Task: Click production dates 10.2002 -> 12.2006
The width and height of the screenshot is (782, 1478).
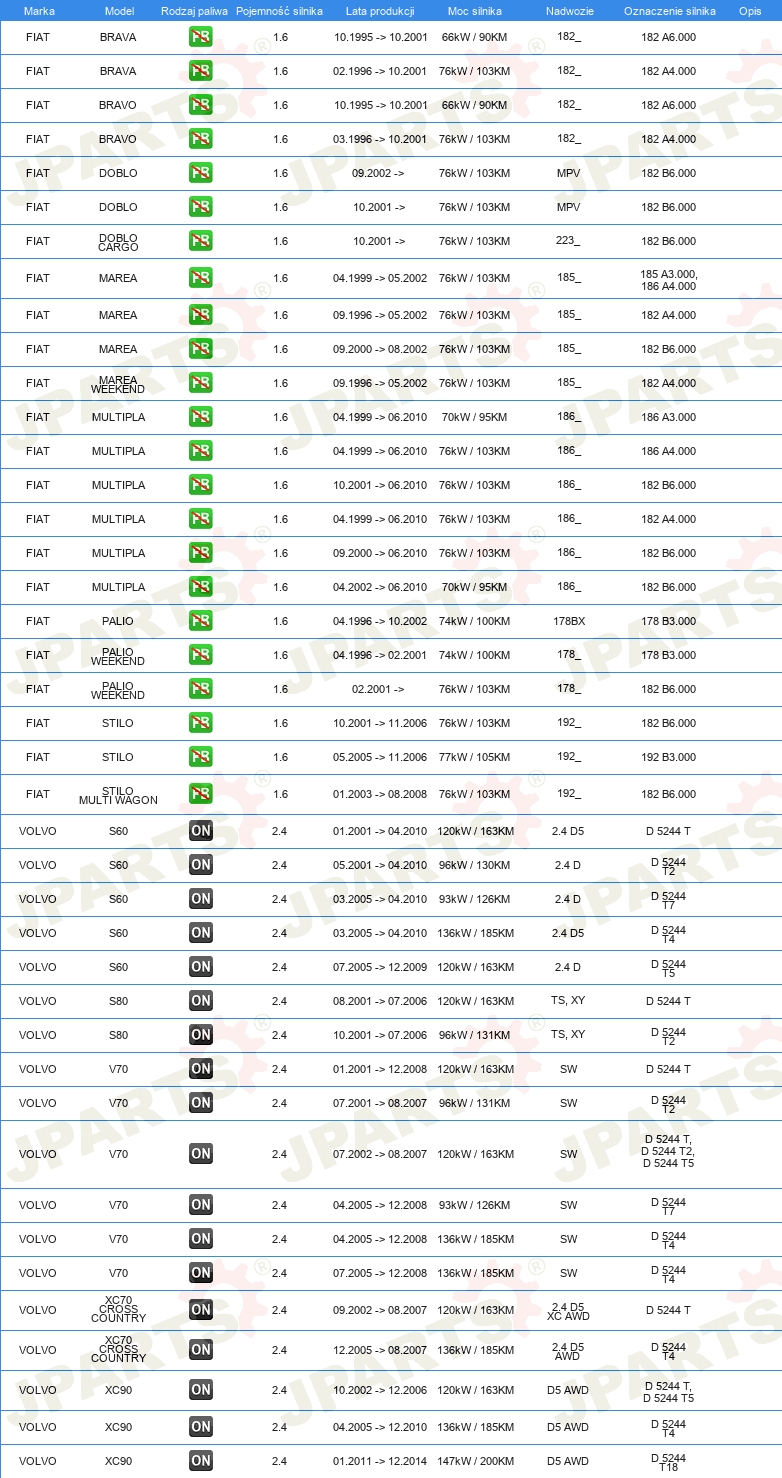Action: point(380,1390)
